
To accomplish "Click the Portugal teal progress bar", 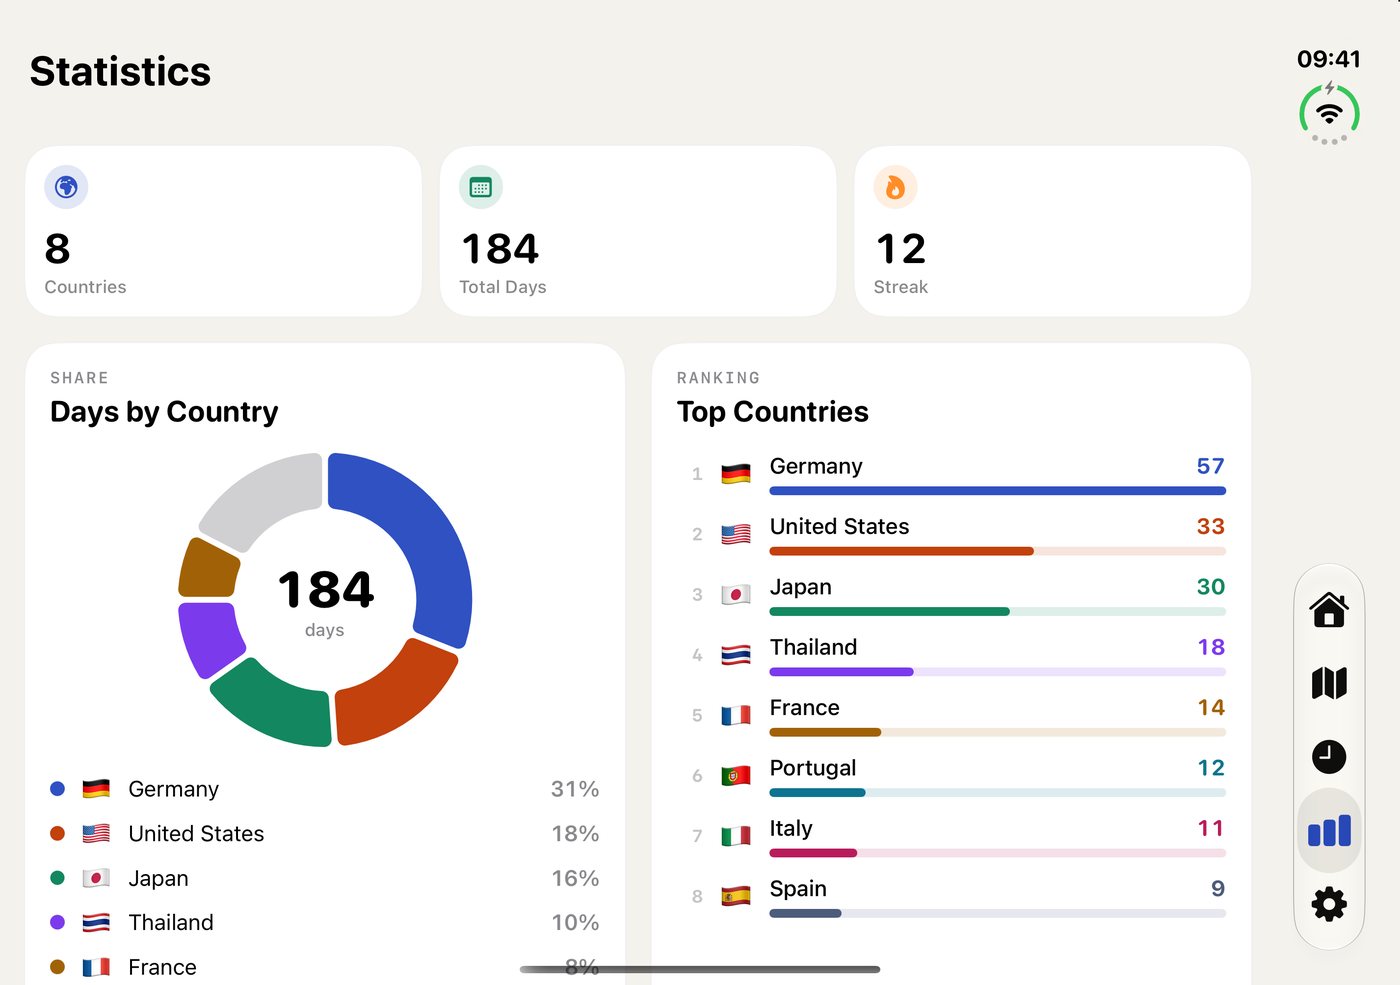I will tap(997, 792).
